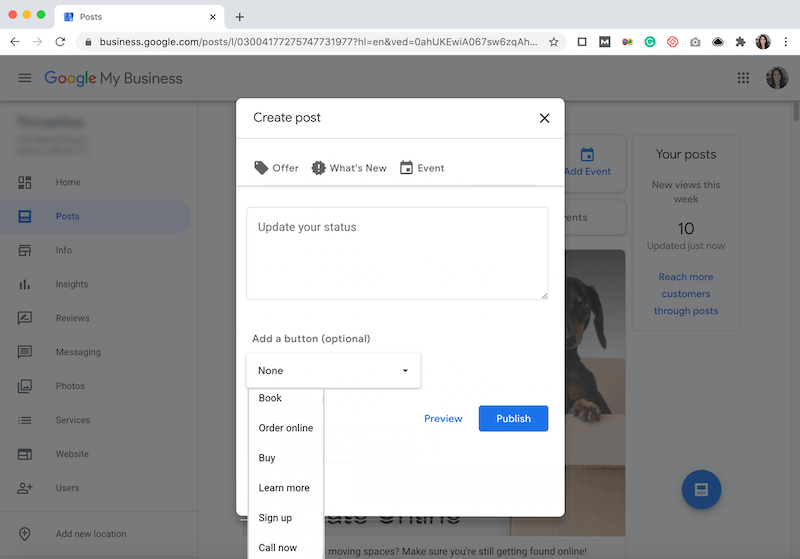Screen dimensions: 800x559
Task: Click the camera extension icon
Action: [695, 42]
